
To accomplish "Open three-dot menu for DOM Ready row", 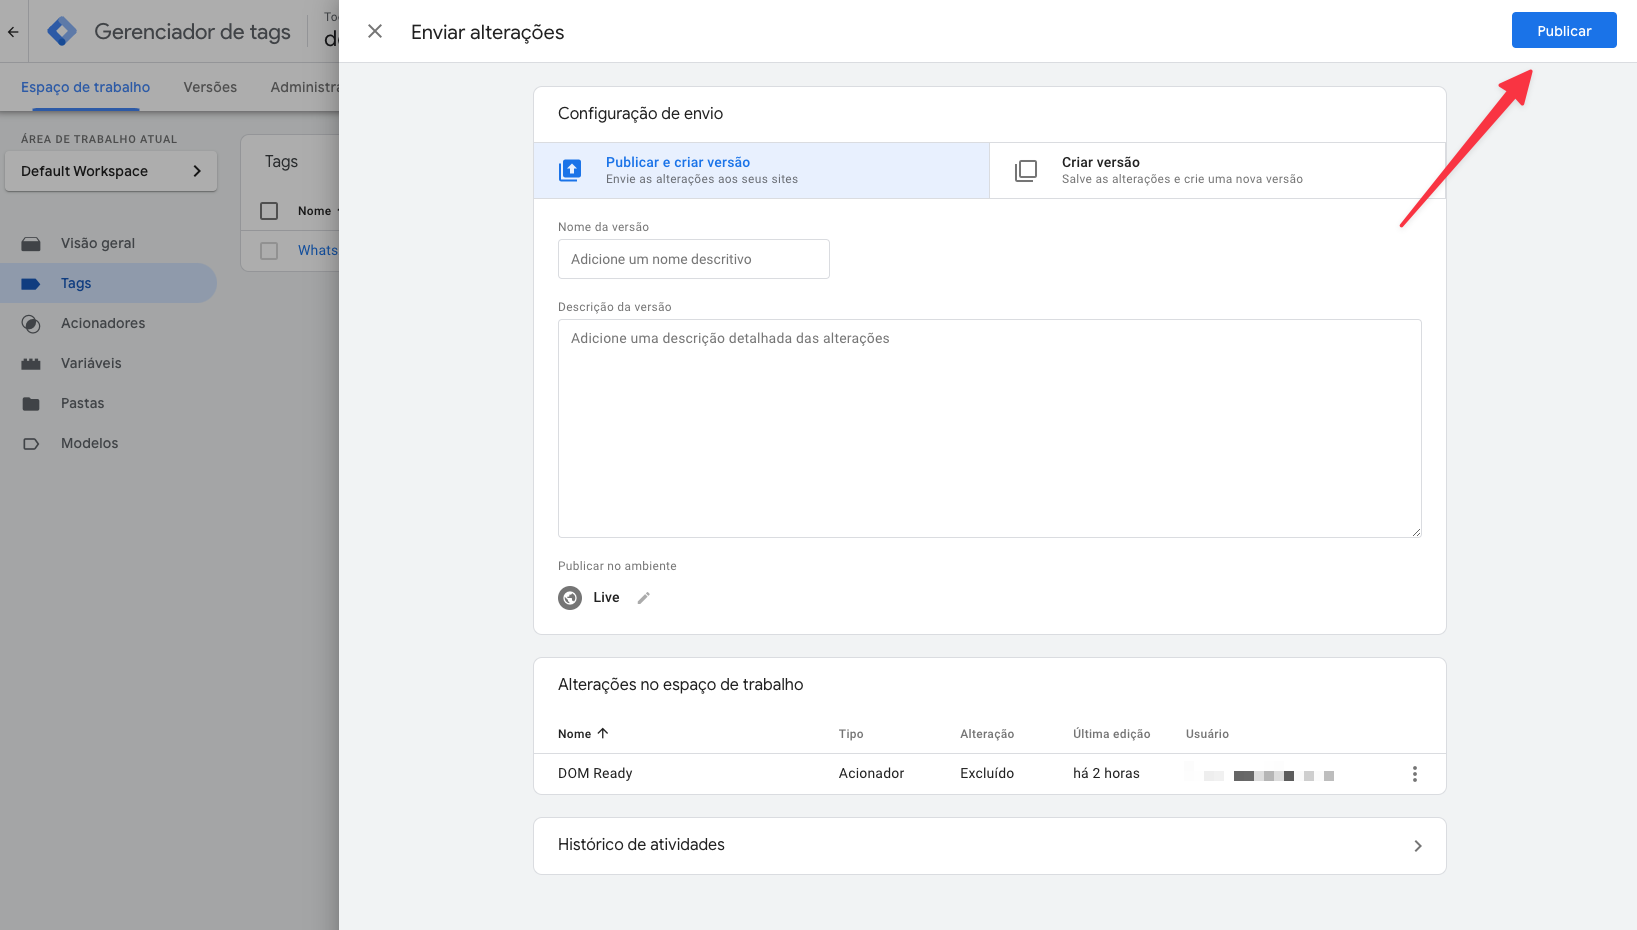I will tap(1414, 774).
